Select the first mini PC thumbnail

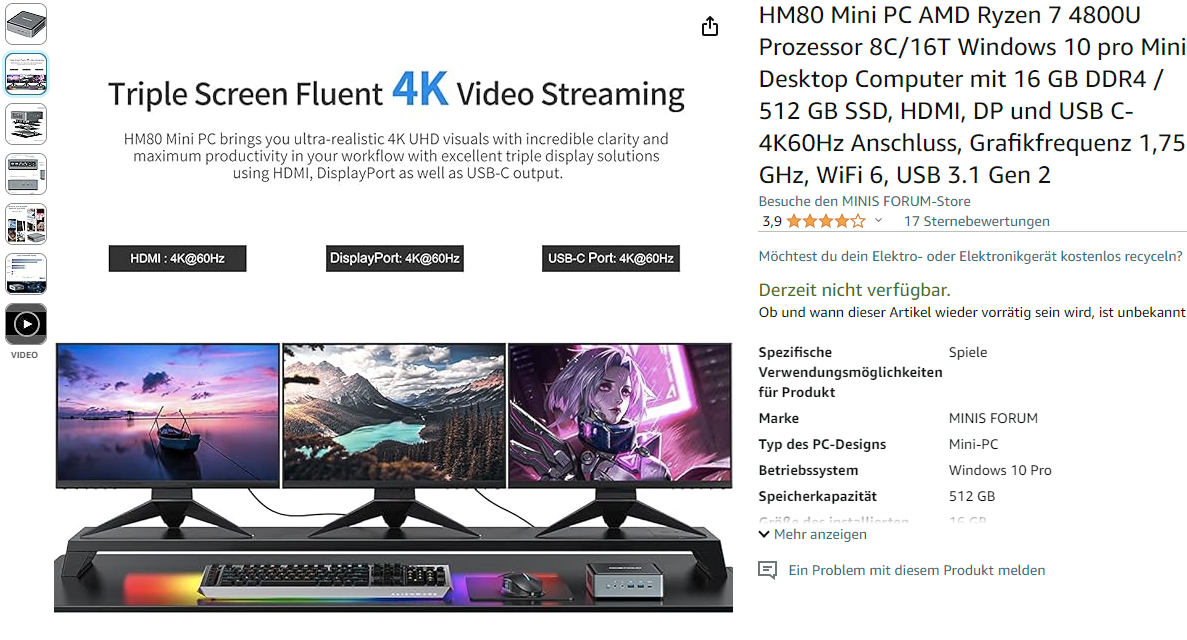tap(26, 23)
